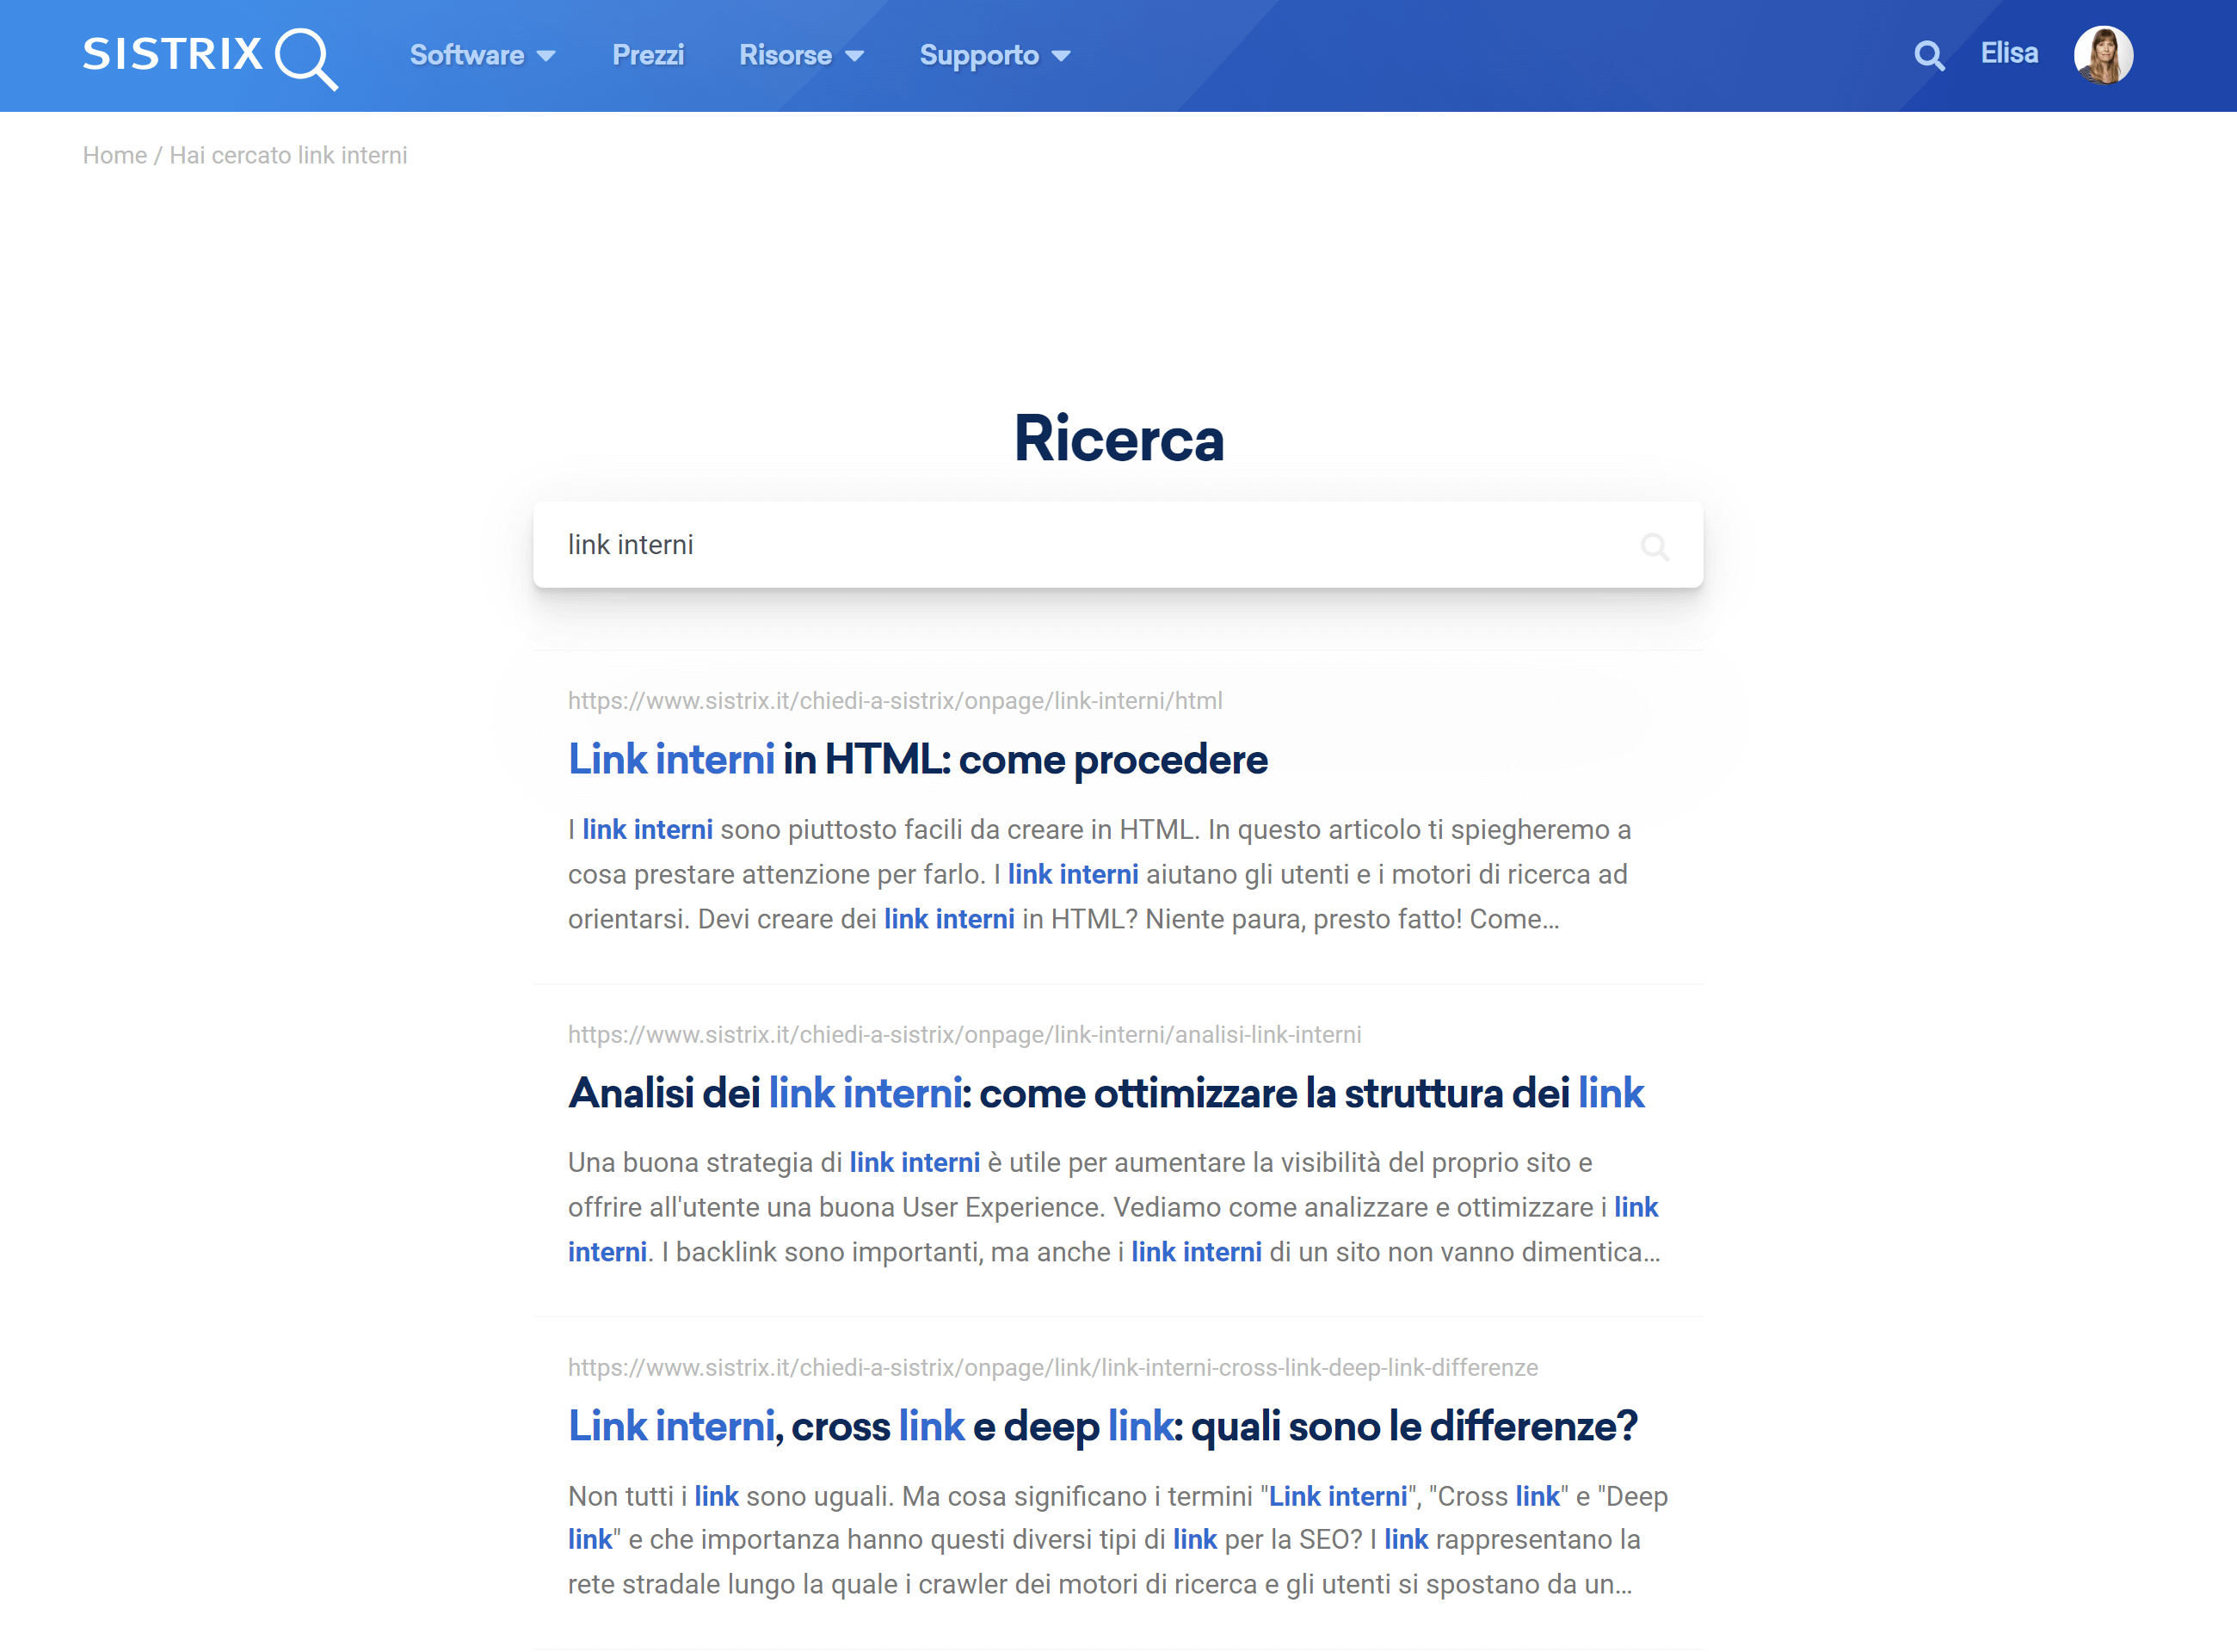Viewport: 2237px width, 1652px height.
Task: Click Home breadcrumb navigation link
Action: (114, 157)
